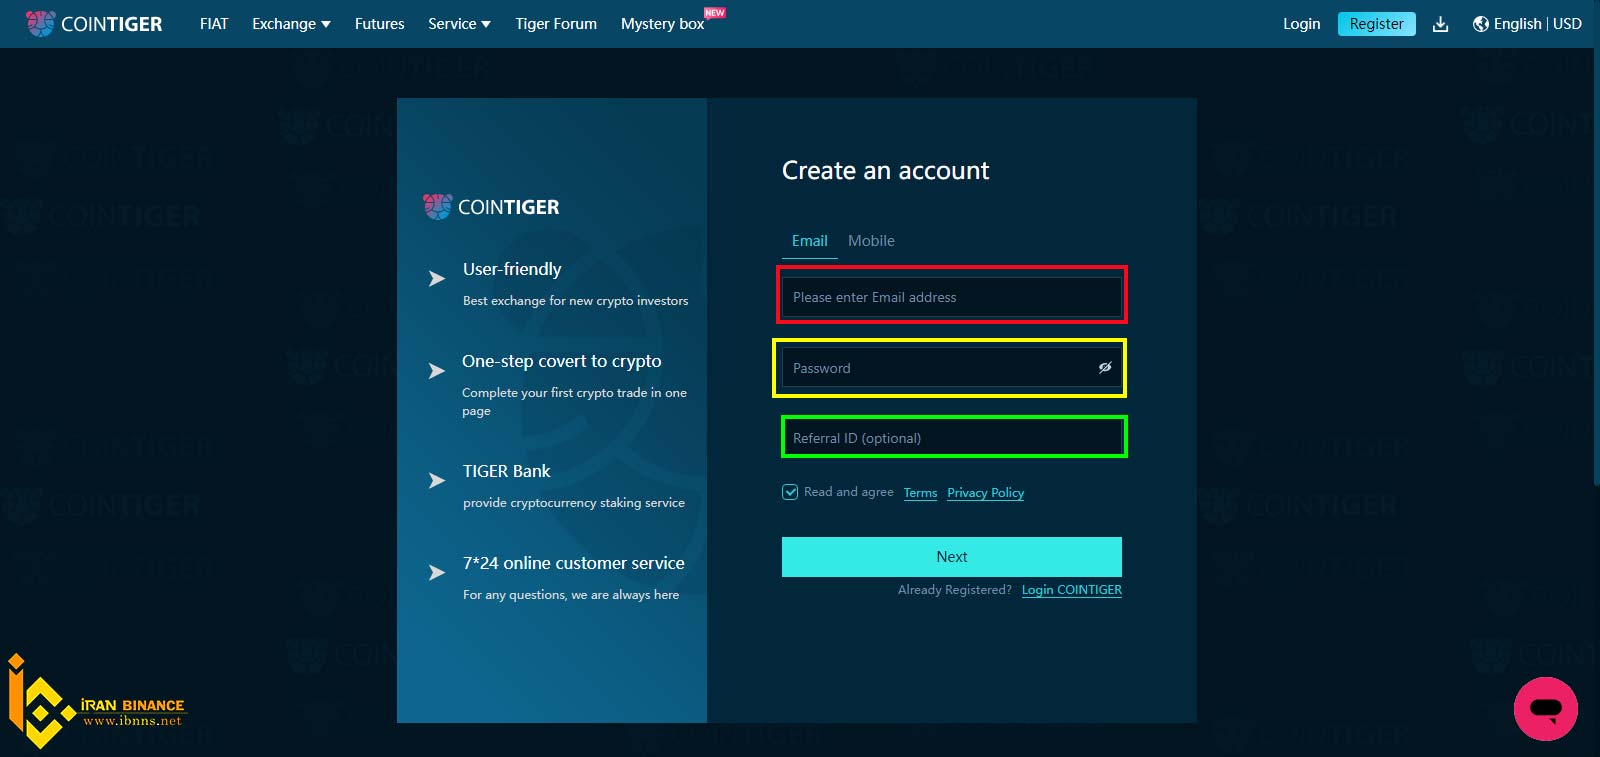1600x757 pixels.
Task: Click the Login link in header
Action: 1301,24
